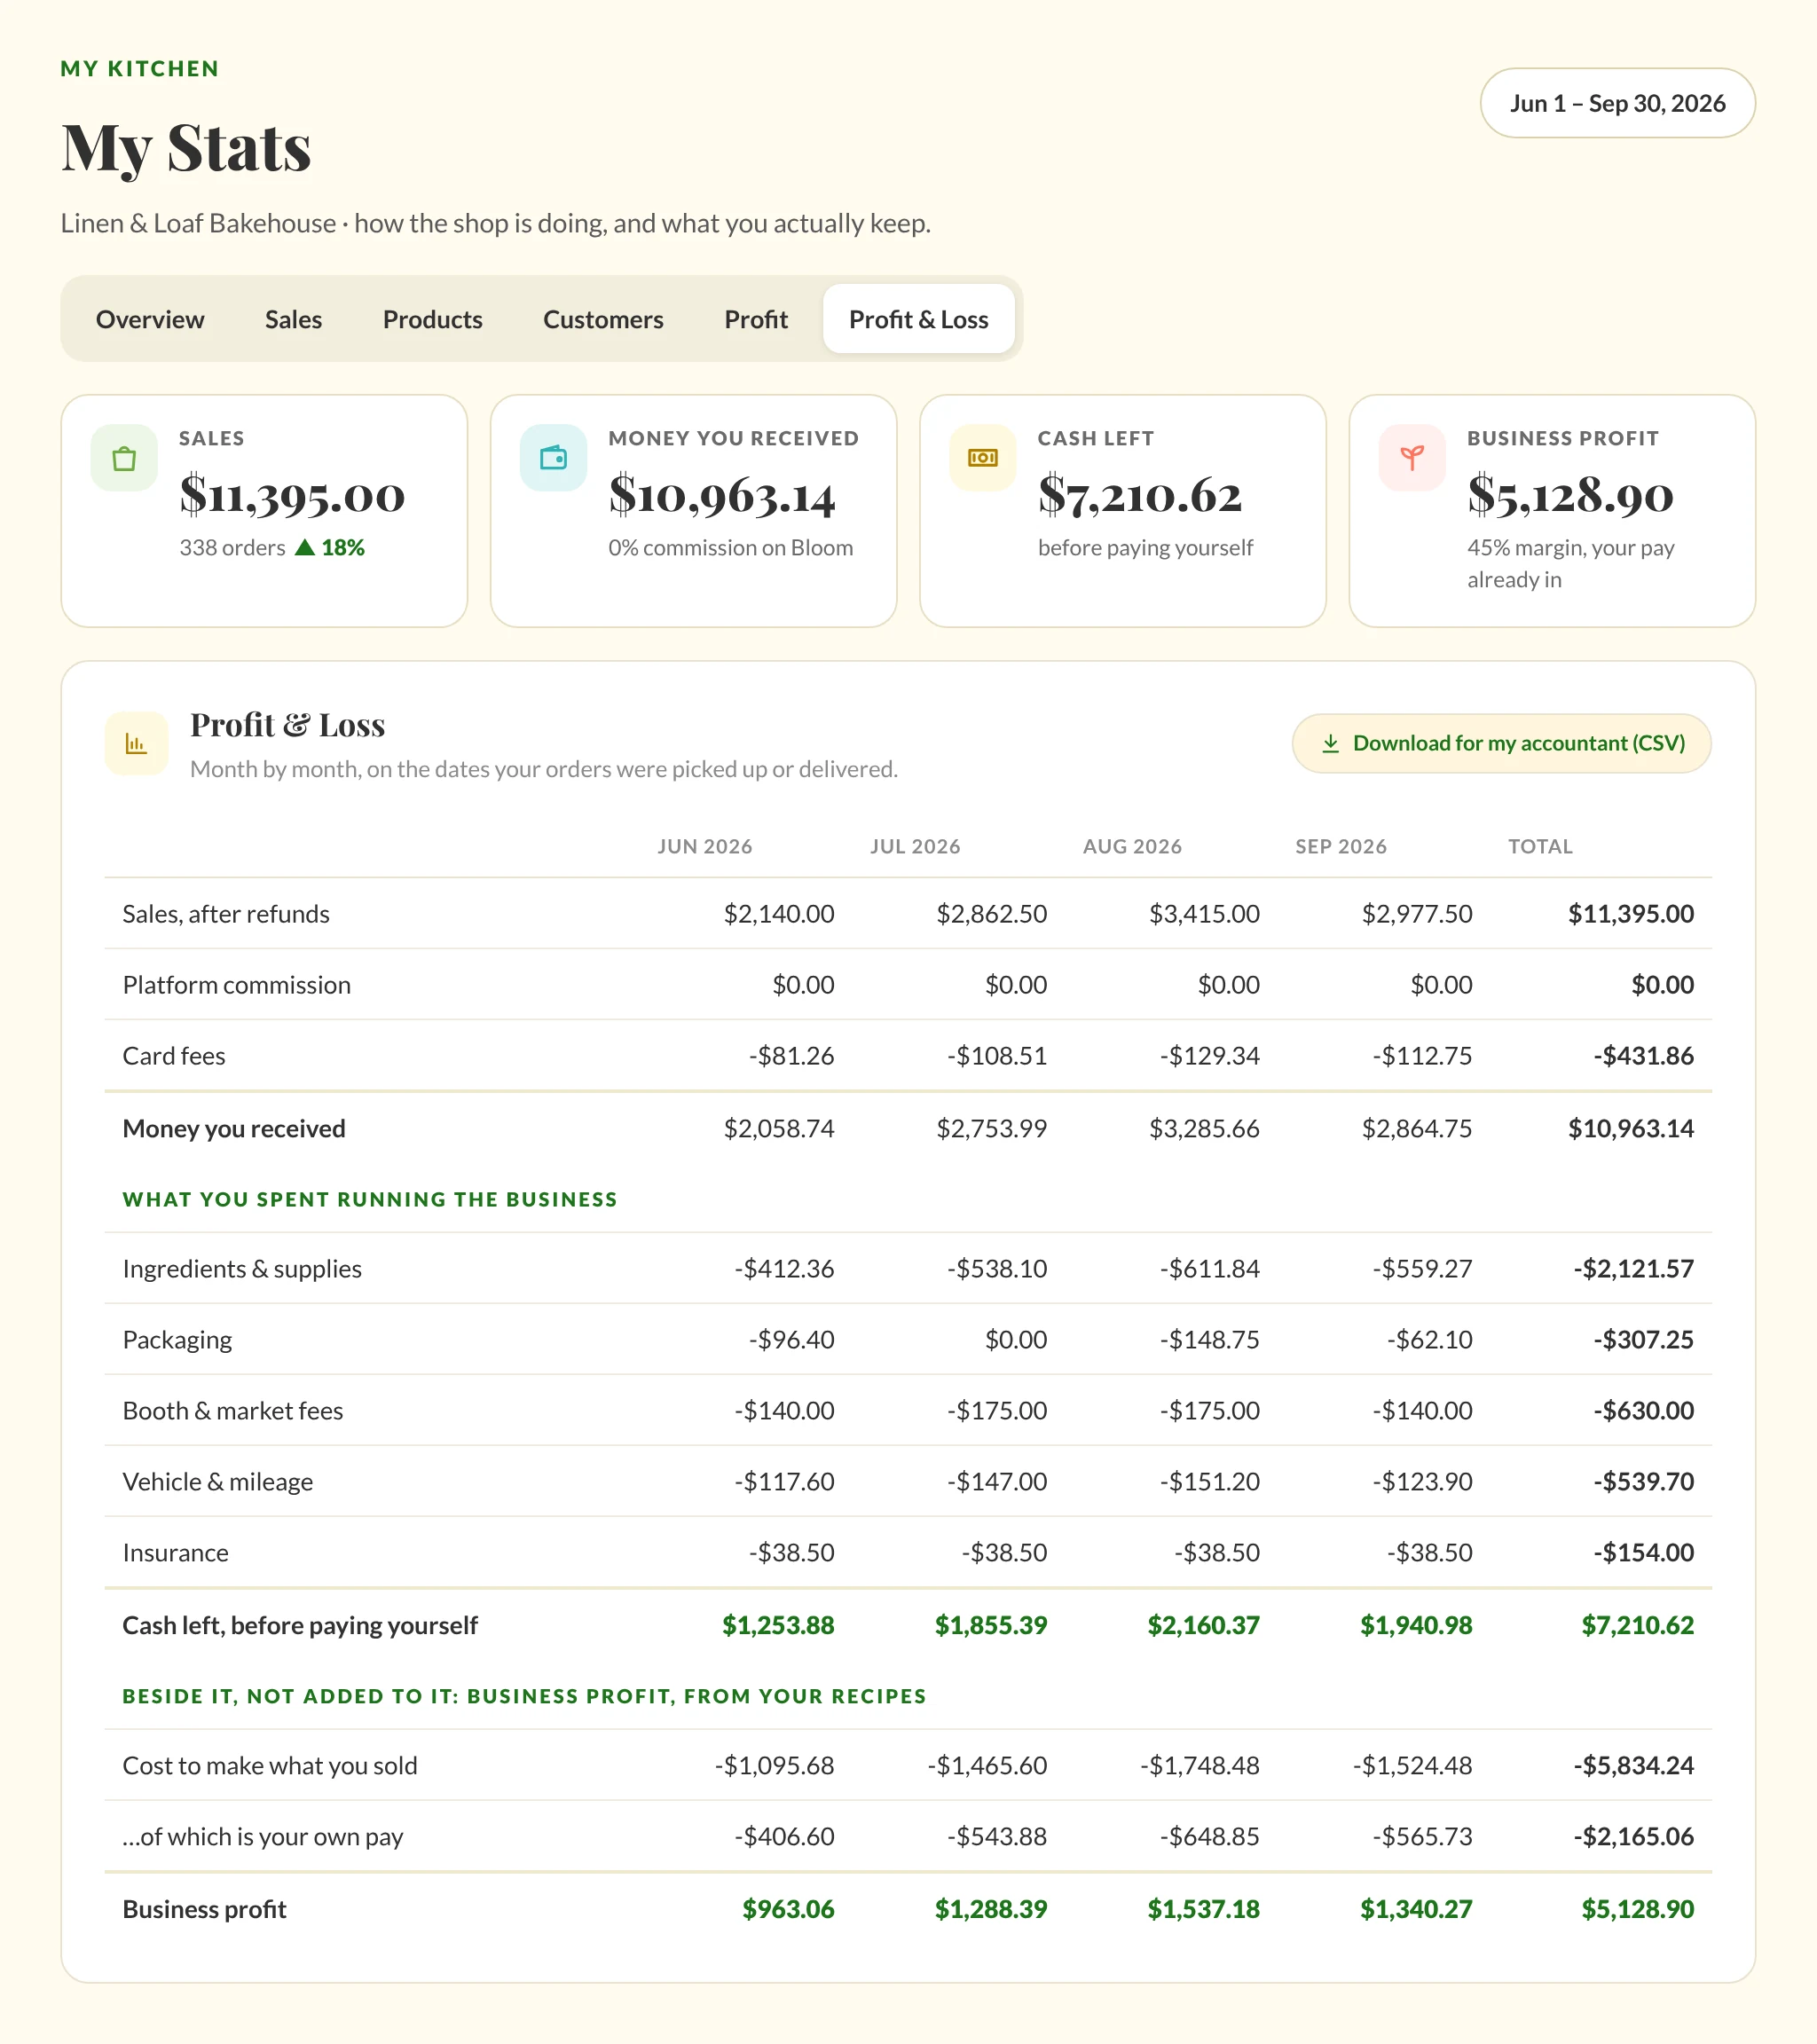Screen dimensions: 1817x2044
Task: Click the TOTAL column header
Action: coord(1540,846)
